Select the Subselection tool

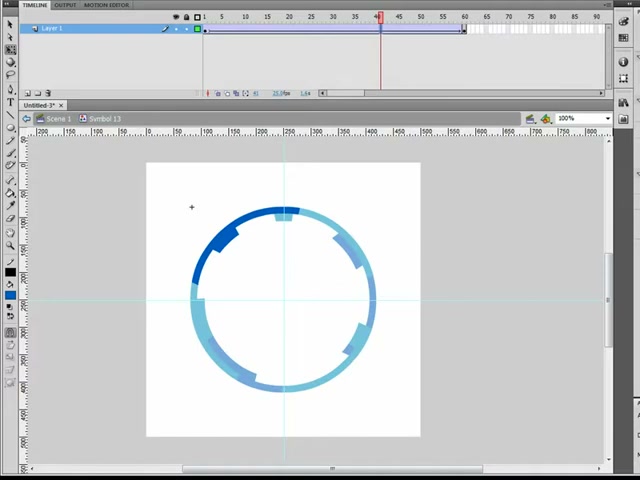(x=10, y=37)
